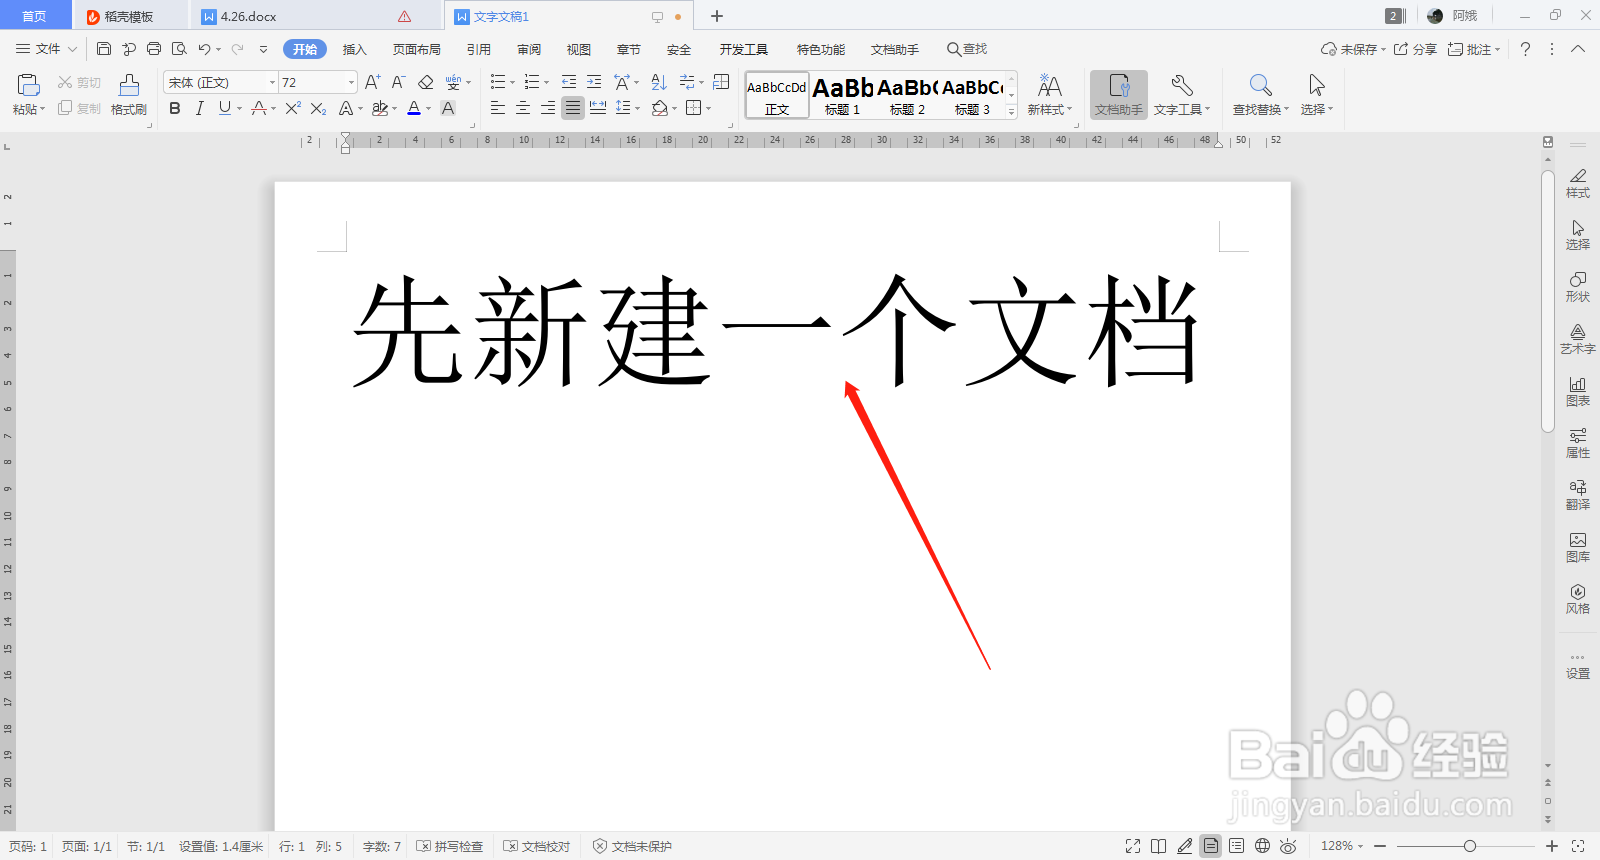1600x860 pixels.
Task: Click the zoom in plus button
Action: point(1552,846)
